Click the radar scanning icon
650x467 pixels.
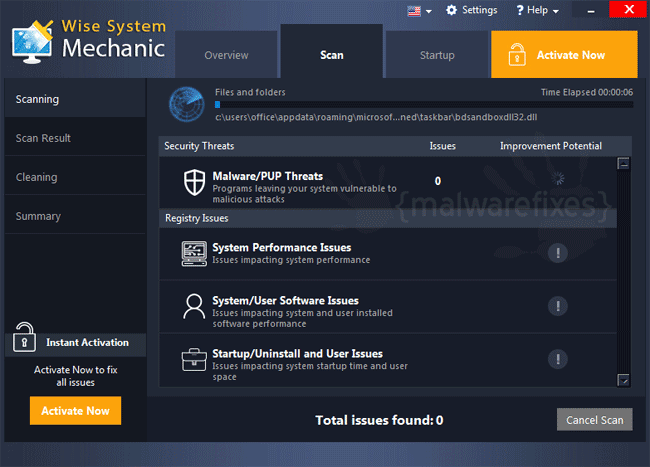click(187, 104)
